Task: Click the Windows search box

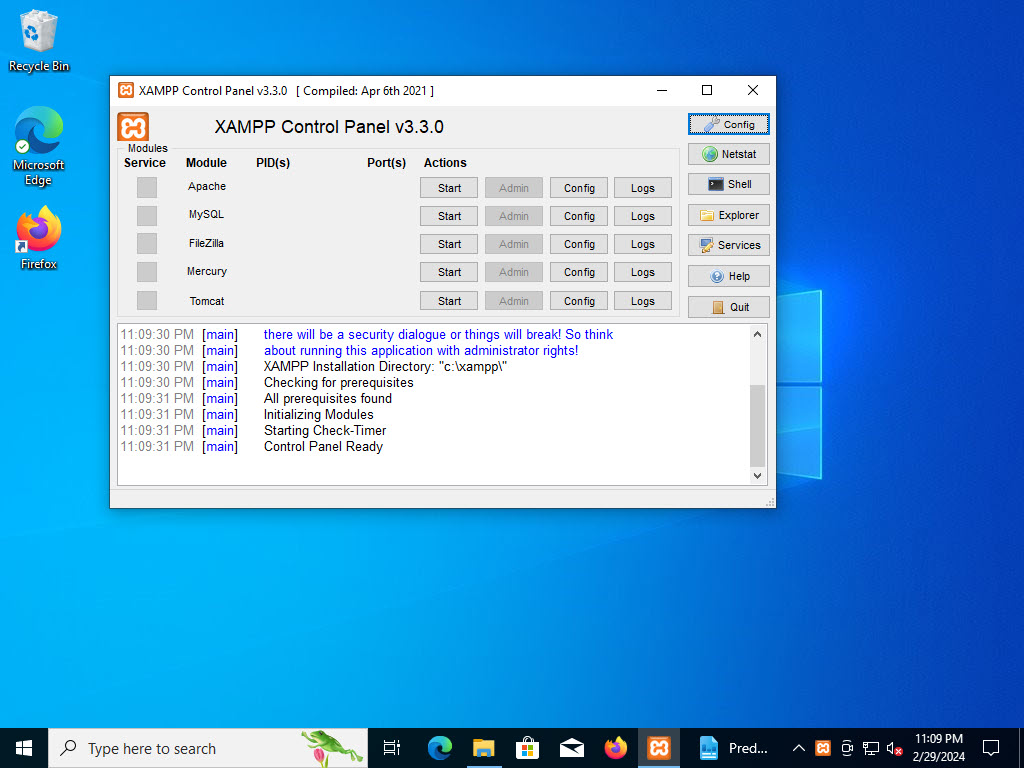Action: click(x=200, y=747)
